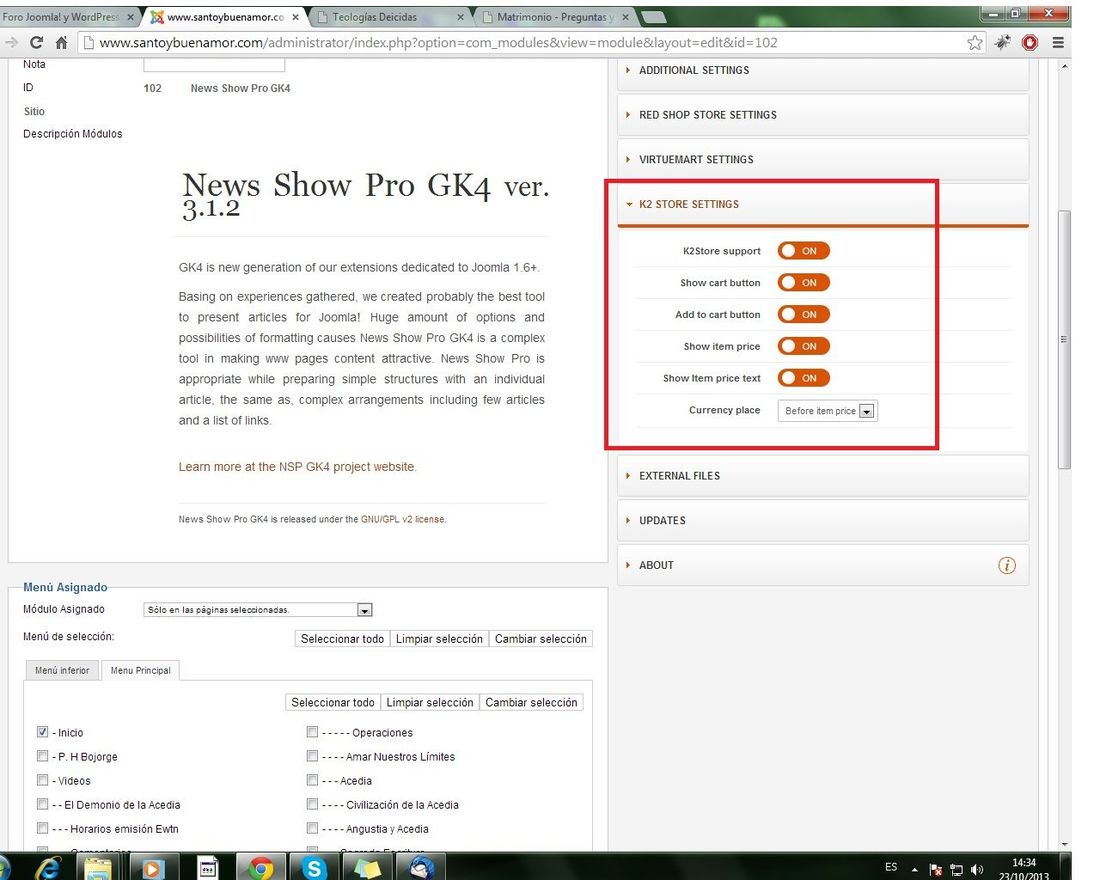Expand the External Files section
Screen dimensions: 1100x880
pyautogui.click(x=823, y=476)
